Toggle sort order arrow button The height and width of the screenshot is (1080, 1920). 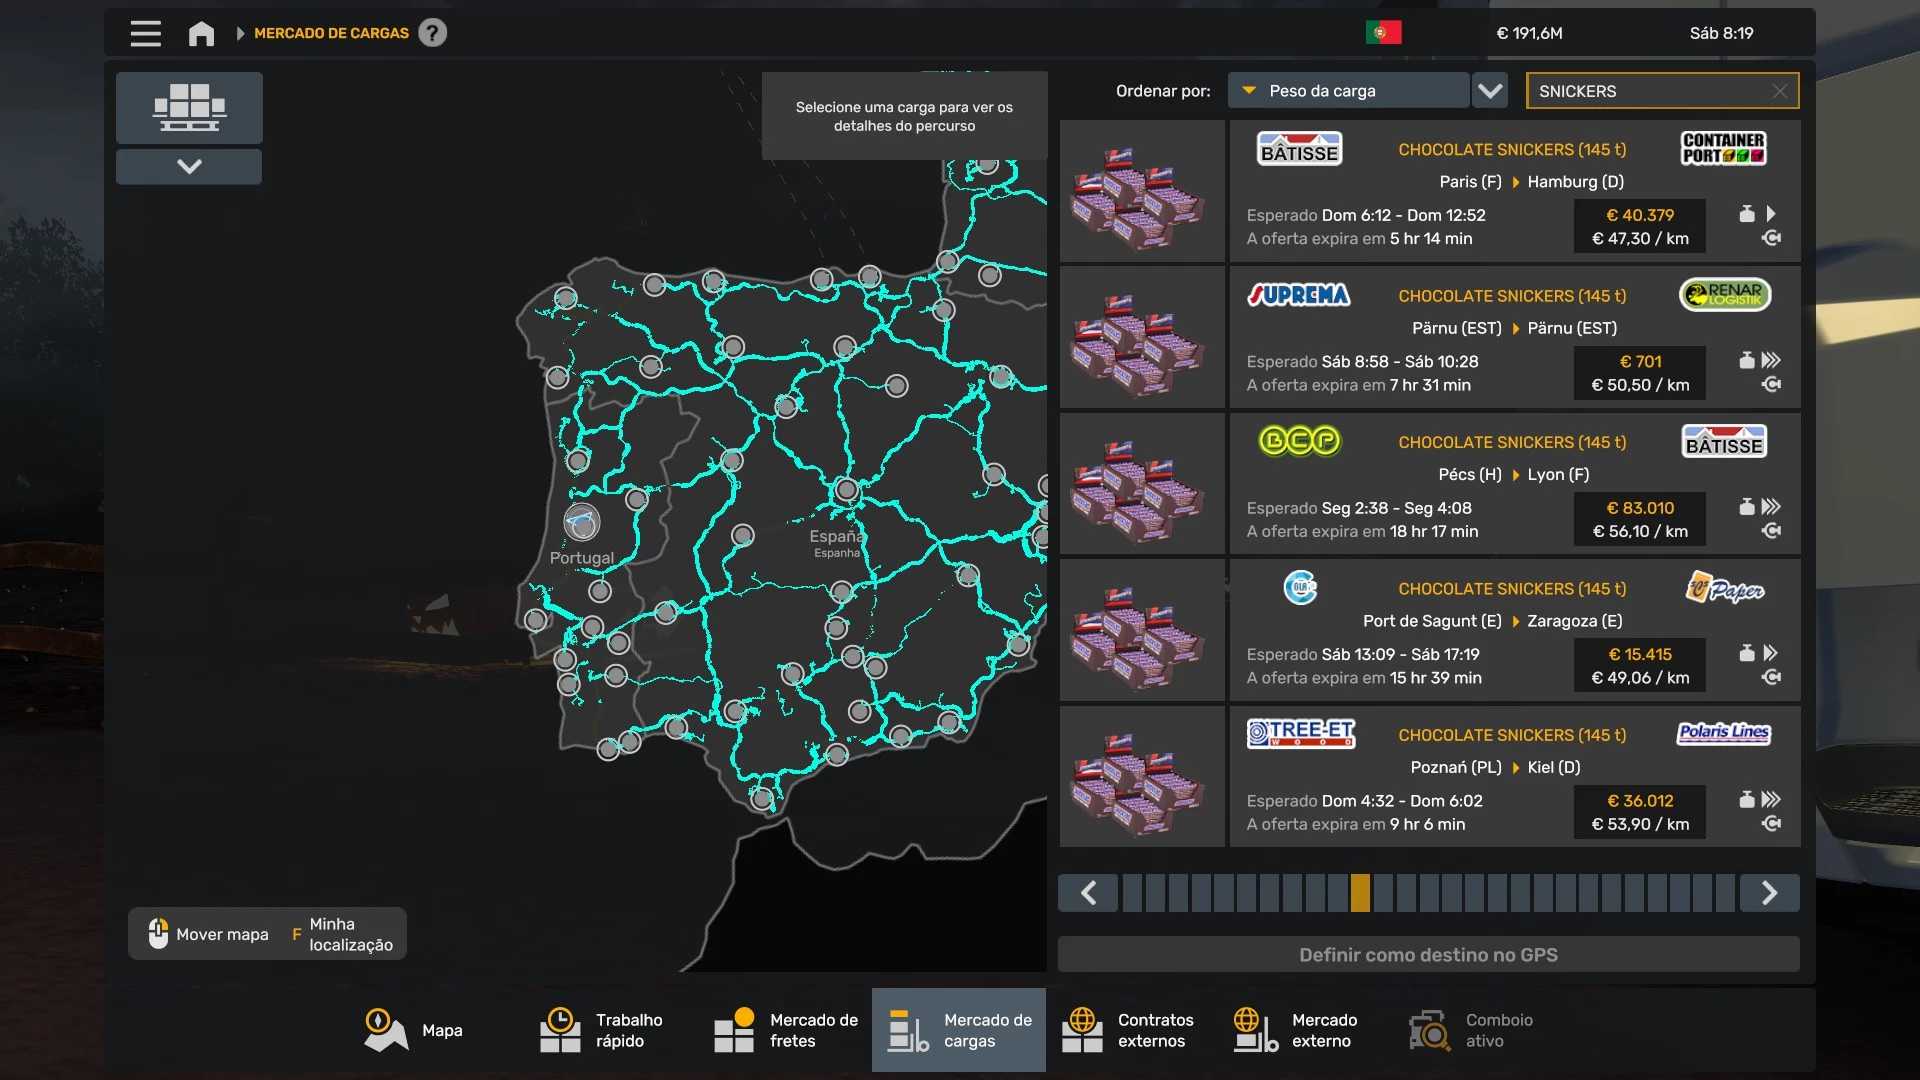(1490, 91)
